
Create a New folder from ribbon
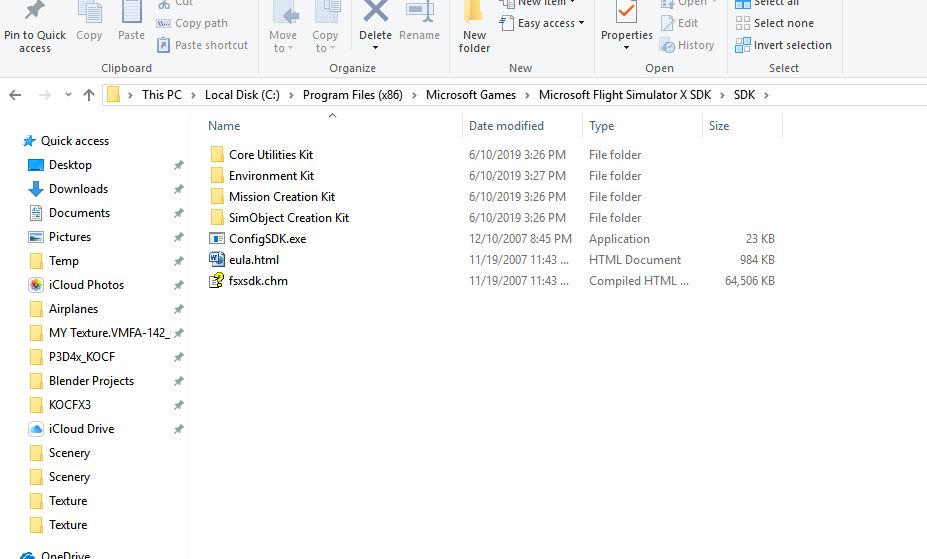[474, 28]
